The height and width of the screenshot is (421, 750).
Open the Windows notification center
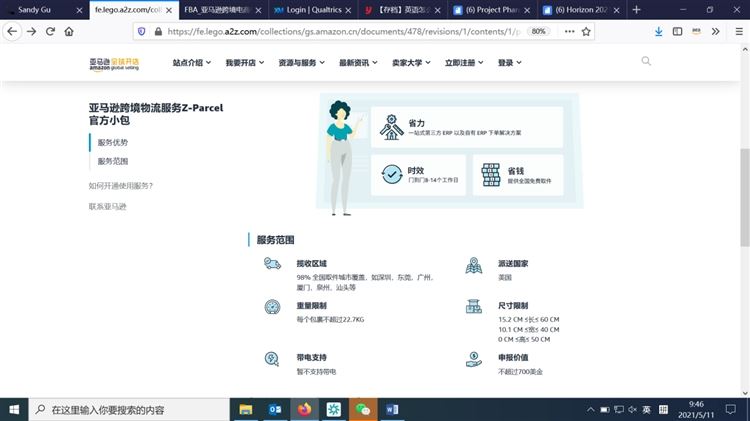click(x=731, y=410)
